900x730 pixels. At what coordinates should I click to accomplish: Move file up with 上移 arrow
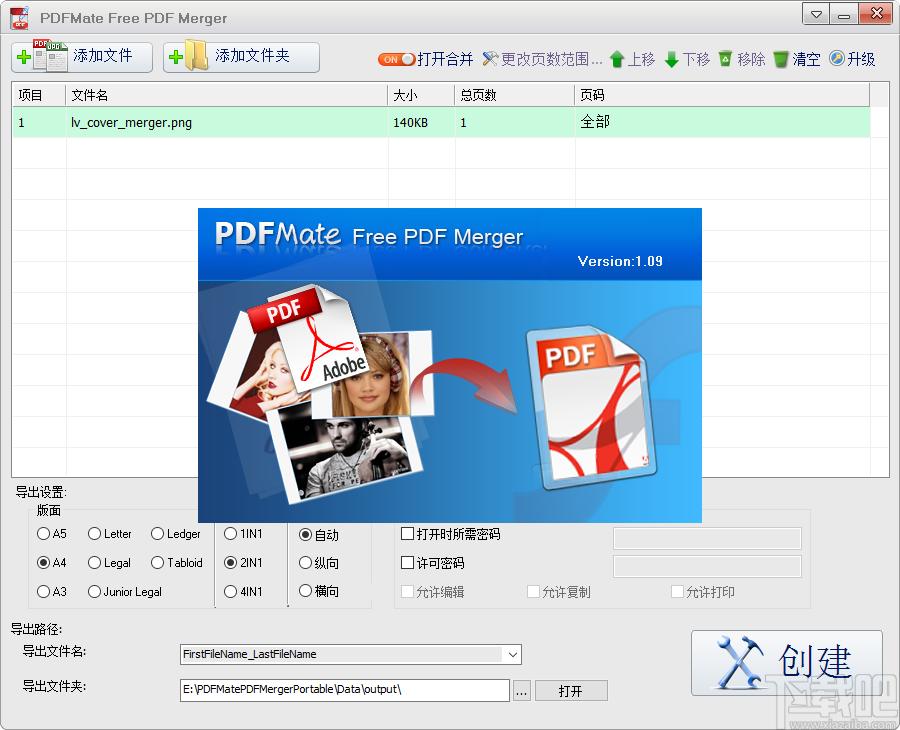632,59
